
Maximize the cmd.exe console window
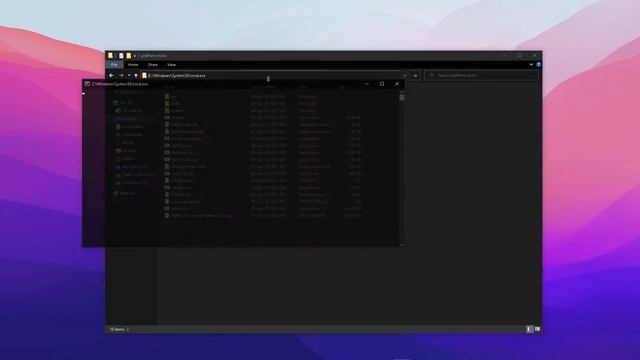click(x=382, y=84)
